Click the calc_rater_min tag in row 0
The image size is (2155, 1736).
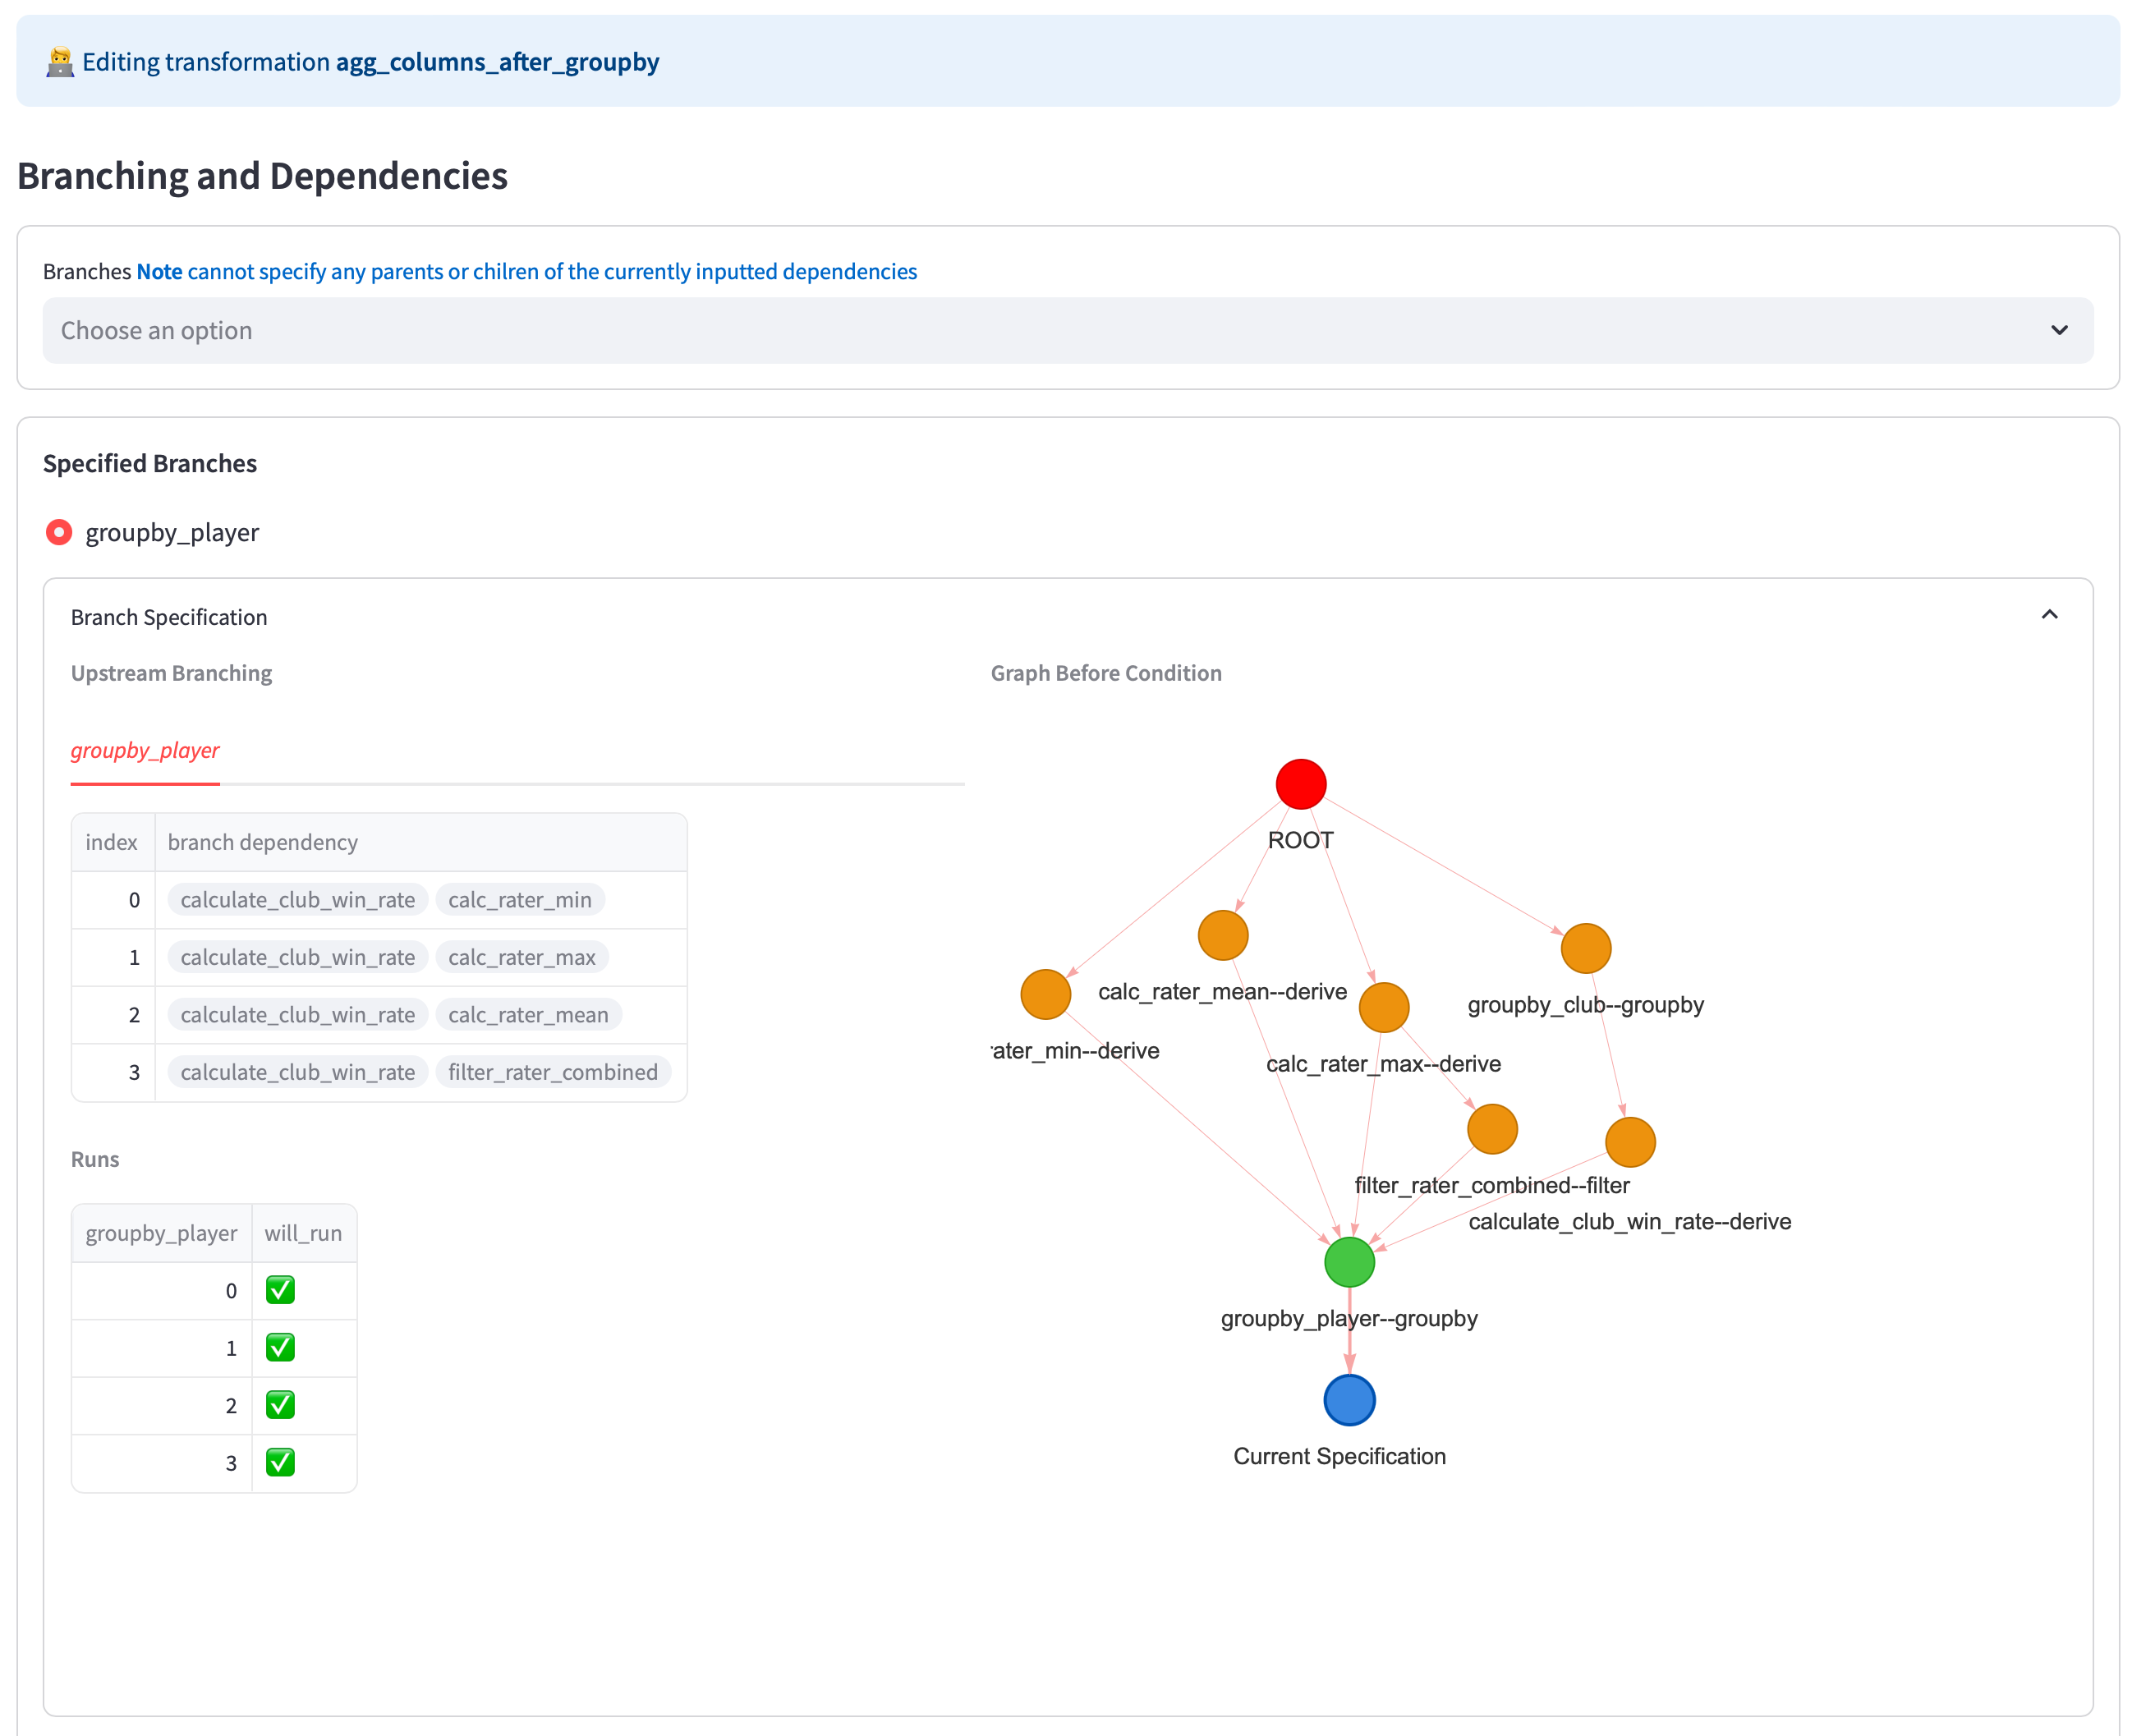pos(519,900)
